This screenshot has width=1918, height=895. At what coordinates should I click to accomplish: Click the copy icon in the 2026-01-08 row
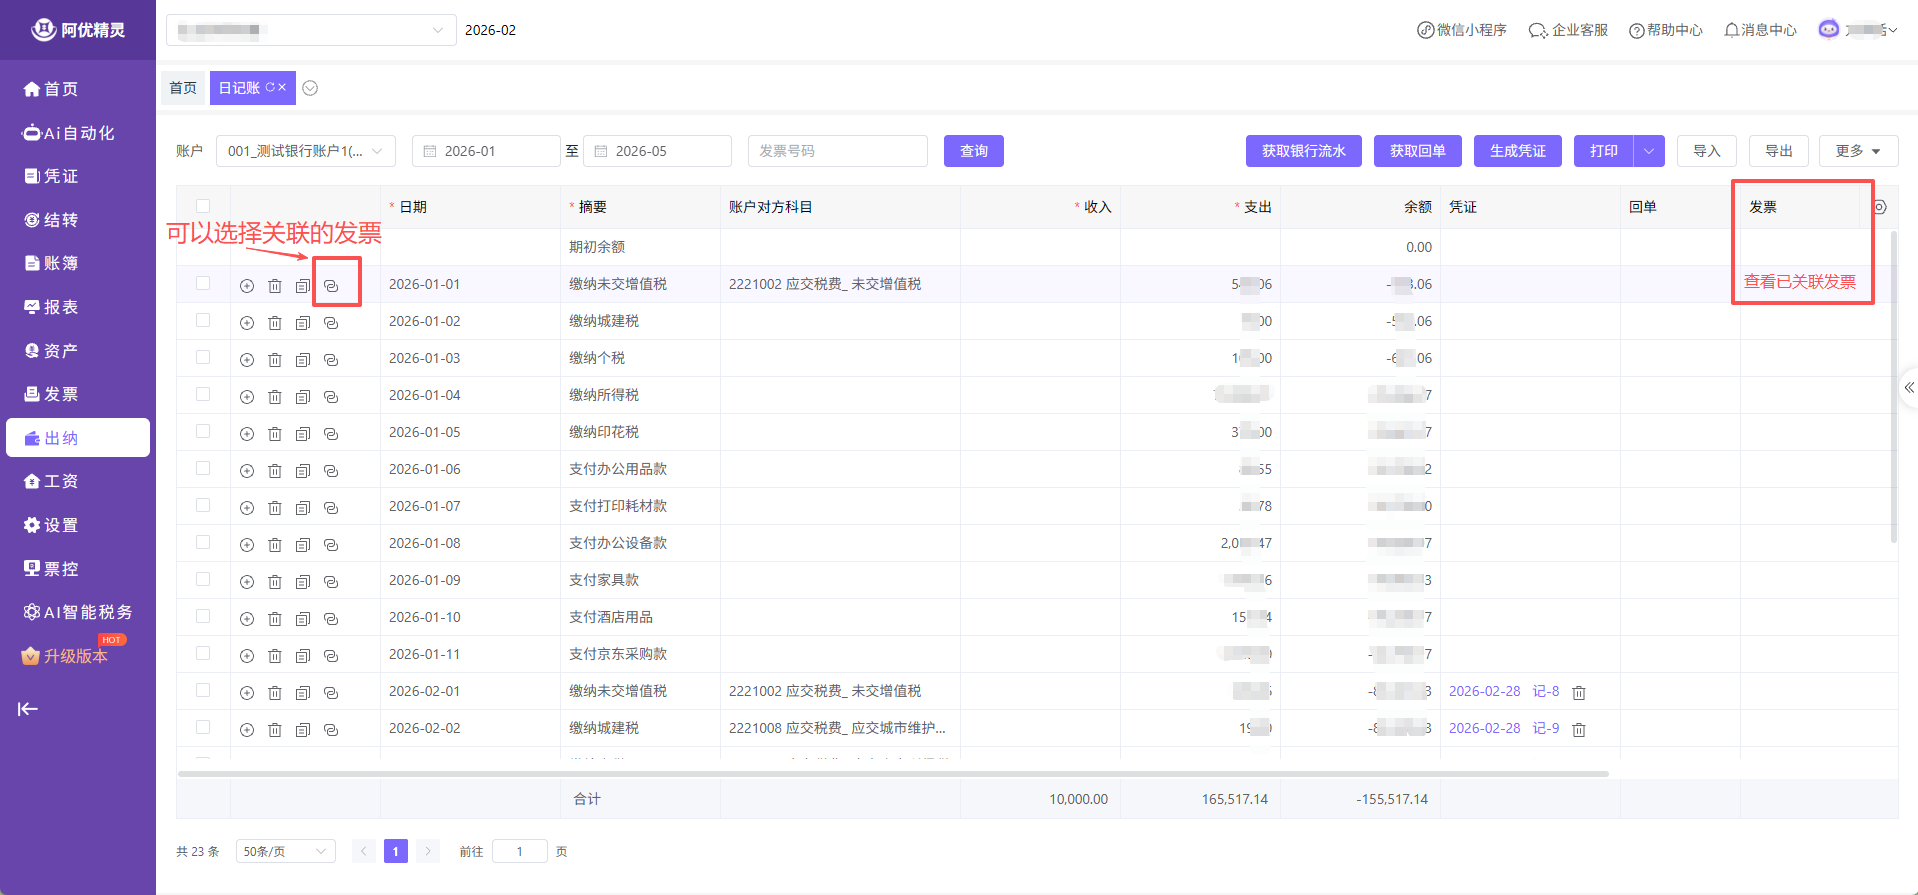303,545
